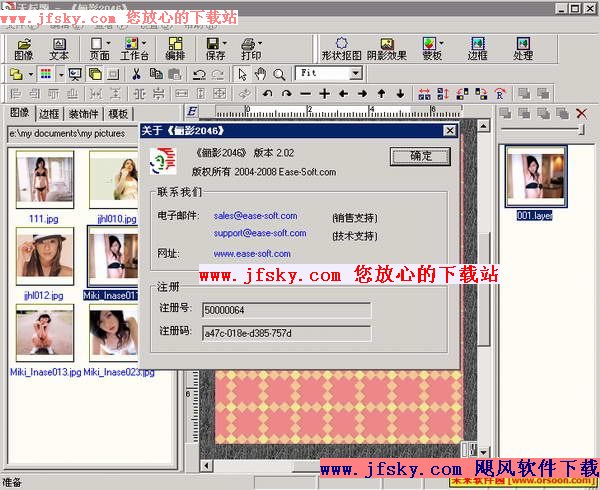Expand the yellow layers icon dropdown arrow

coord(31,74)
